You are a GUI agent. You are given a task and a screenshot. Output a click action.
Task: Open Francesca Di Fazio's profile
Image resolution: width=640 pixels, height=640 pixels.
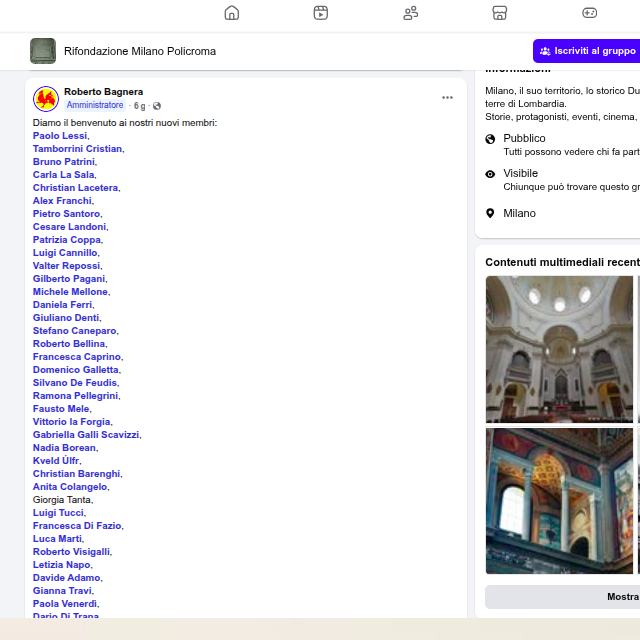tap(77, 526)
